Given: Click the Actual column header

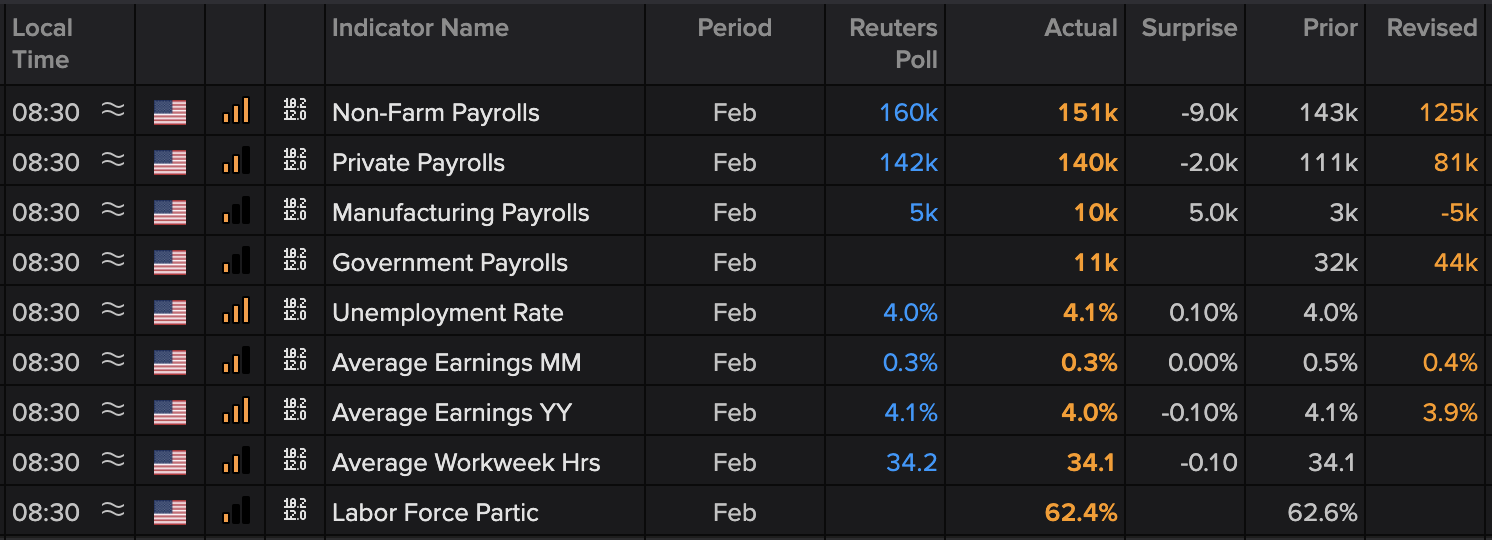Looking at the screenshot, I should tap(1080, 28).
